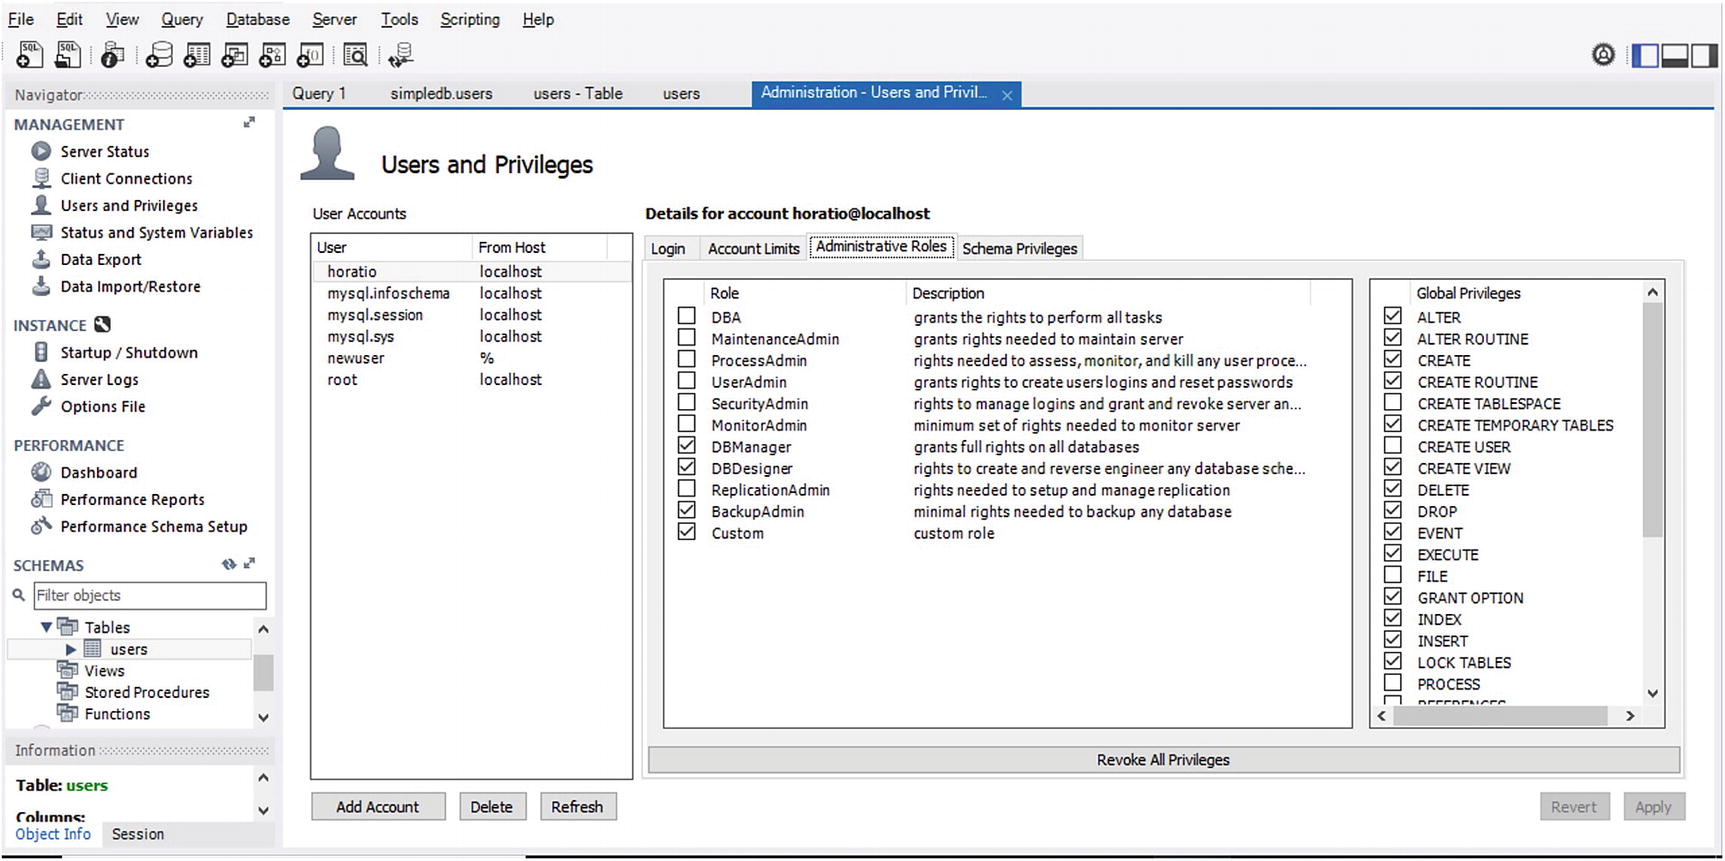Create a new view toolbar icon
The height and width of the screenshot is (861, 1725).
(x=235, y=55)
